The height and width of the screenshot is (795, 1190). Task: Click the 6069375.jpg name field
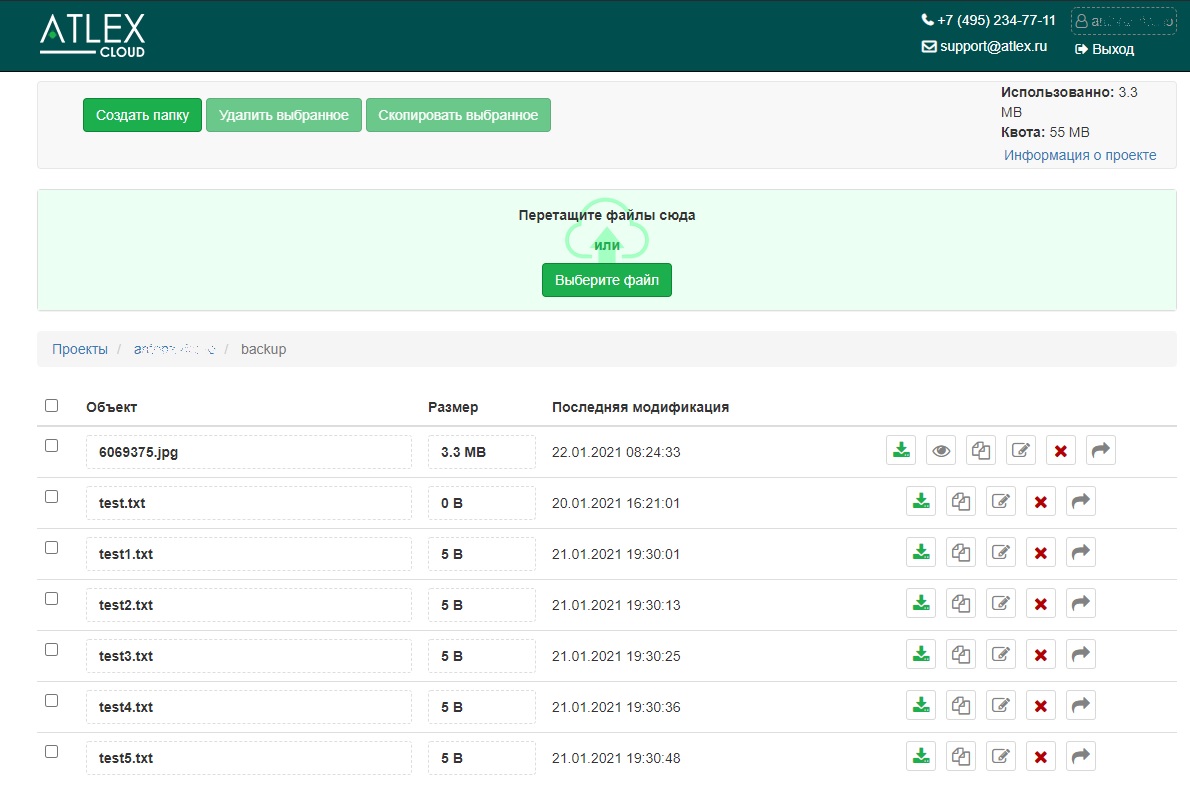249,452
